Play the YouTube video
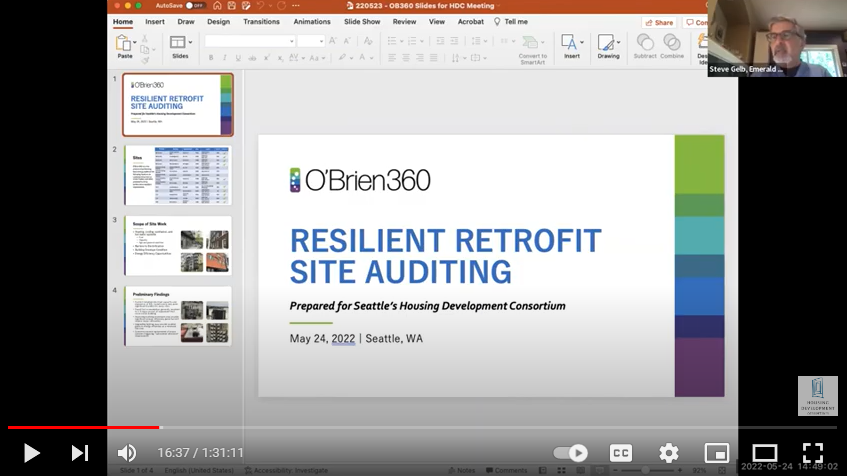Image resolution: width=847 pixels, height=476 pixels. point(31,453)
